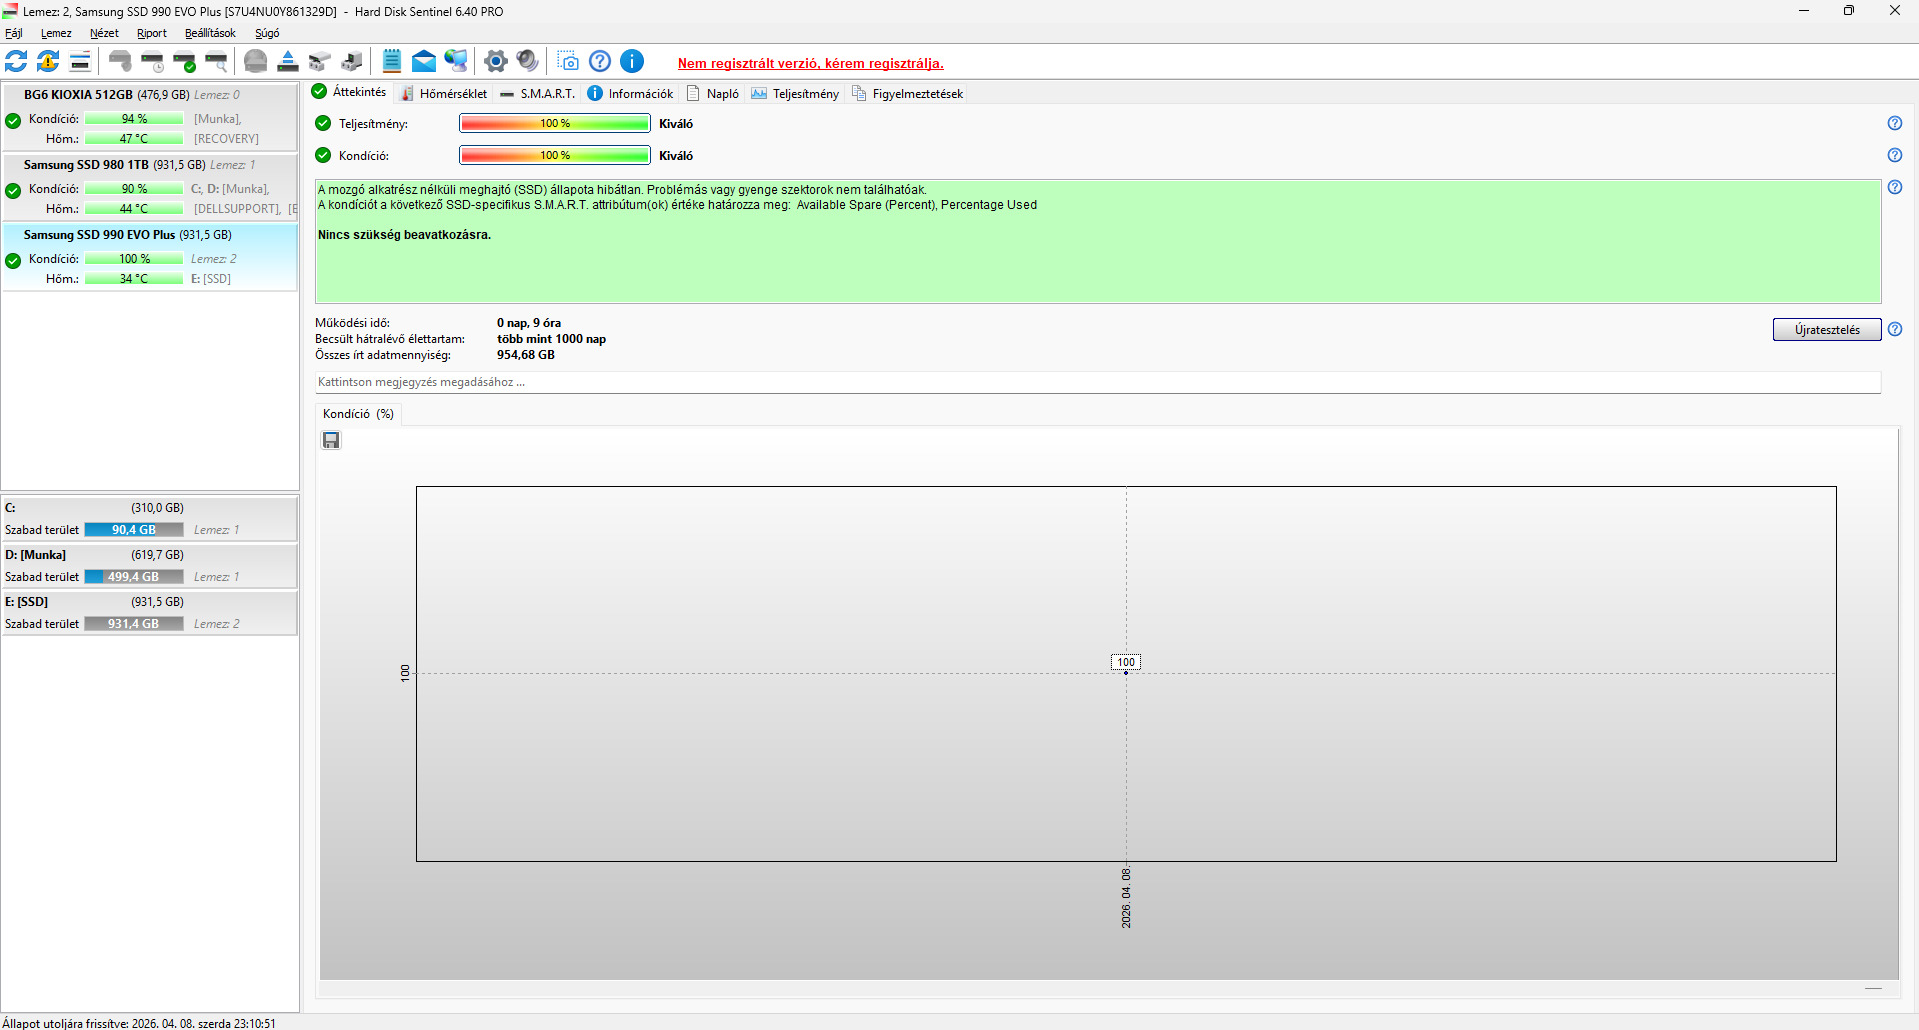The image size is (1919, 1030).
Task: Click the disk with shield toolbar icon
Action: pos(120,61)
